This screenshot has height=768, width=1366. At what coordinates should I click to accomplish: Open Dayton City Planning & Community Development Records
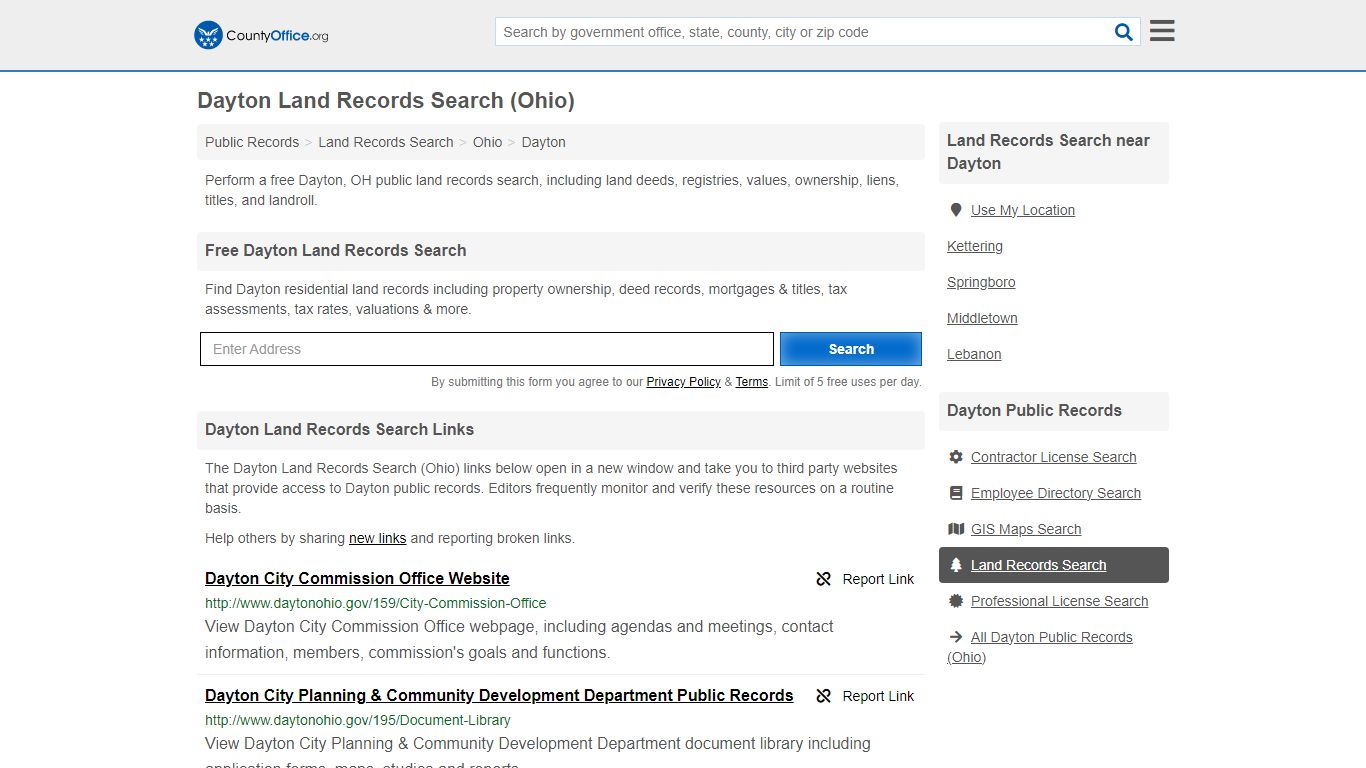click(499, 695)
